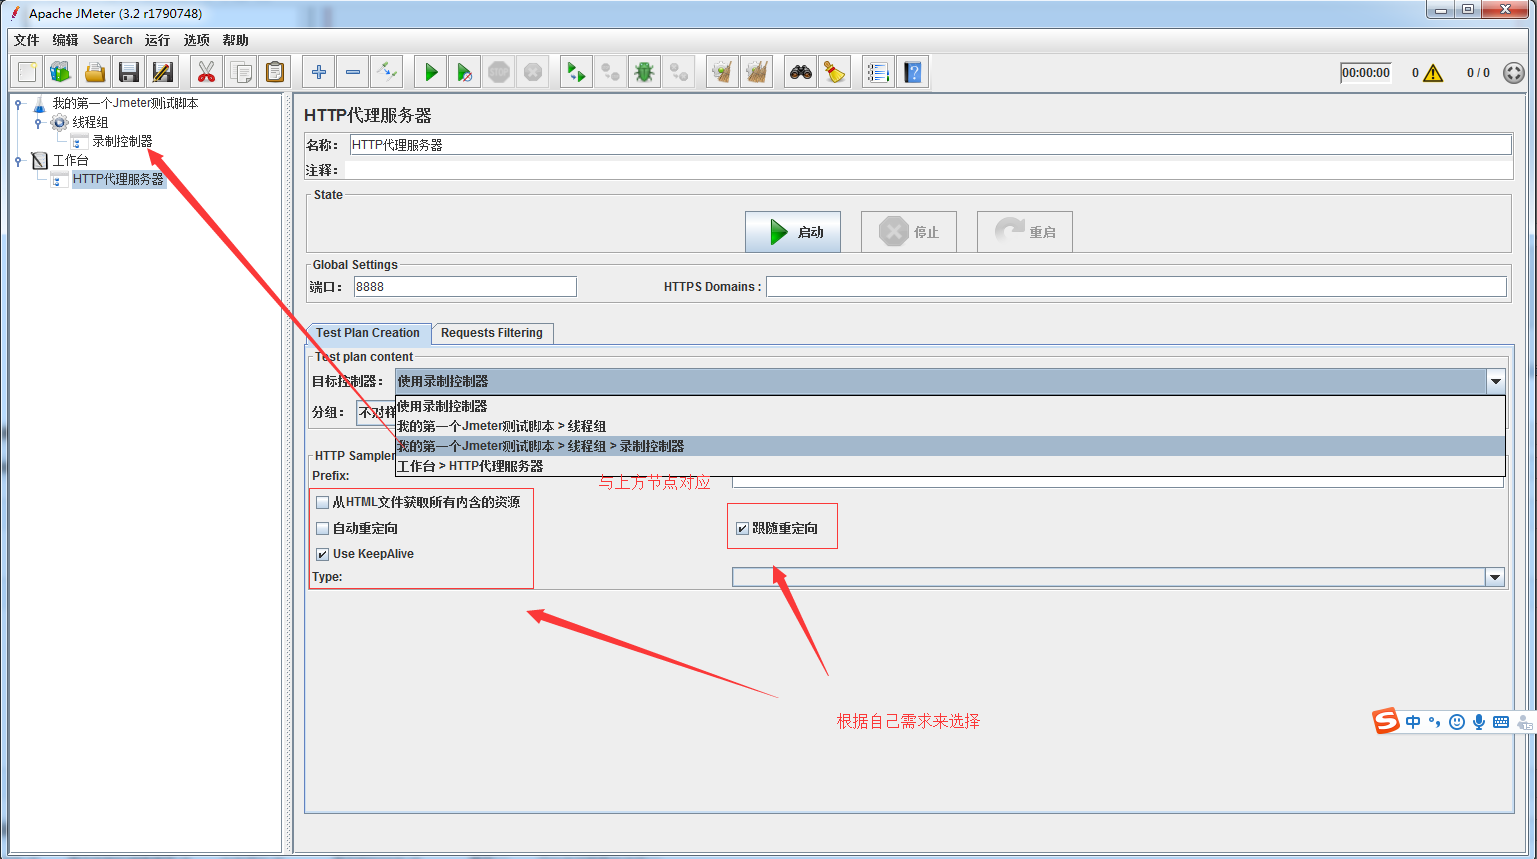1537x859 pixels.
Task: Click the grey shutdown icon
Action: tap(533, 72)
